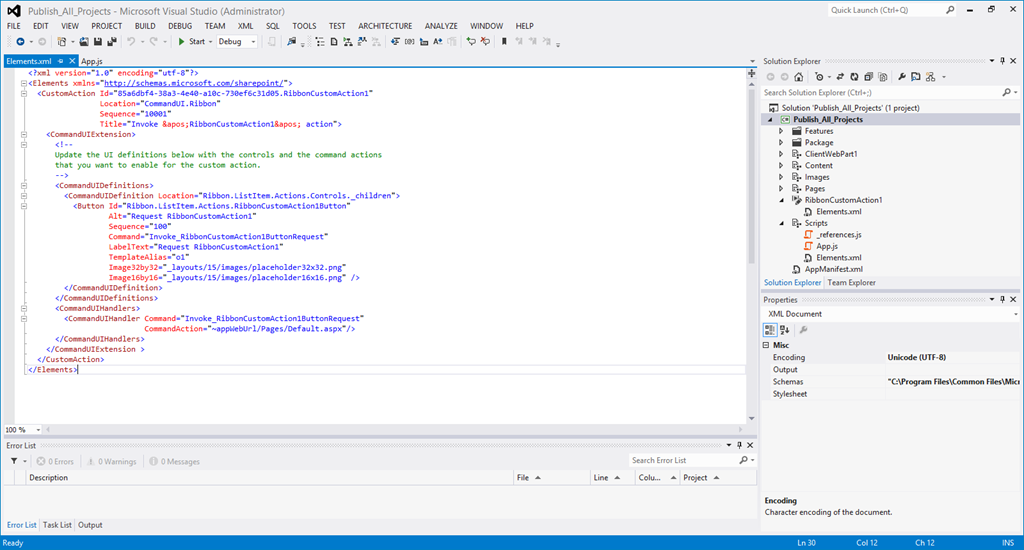
Task: Click the schemas.microsoft.com/sharepoint link
Action: [194, 84]
